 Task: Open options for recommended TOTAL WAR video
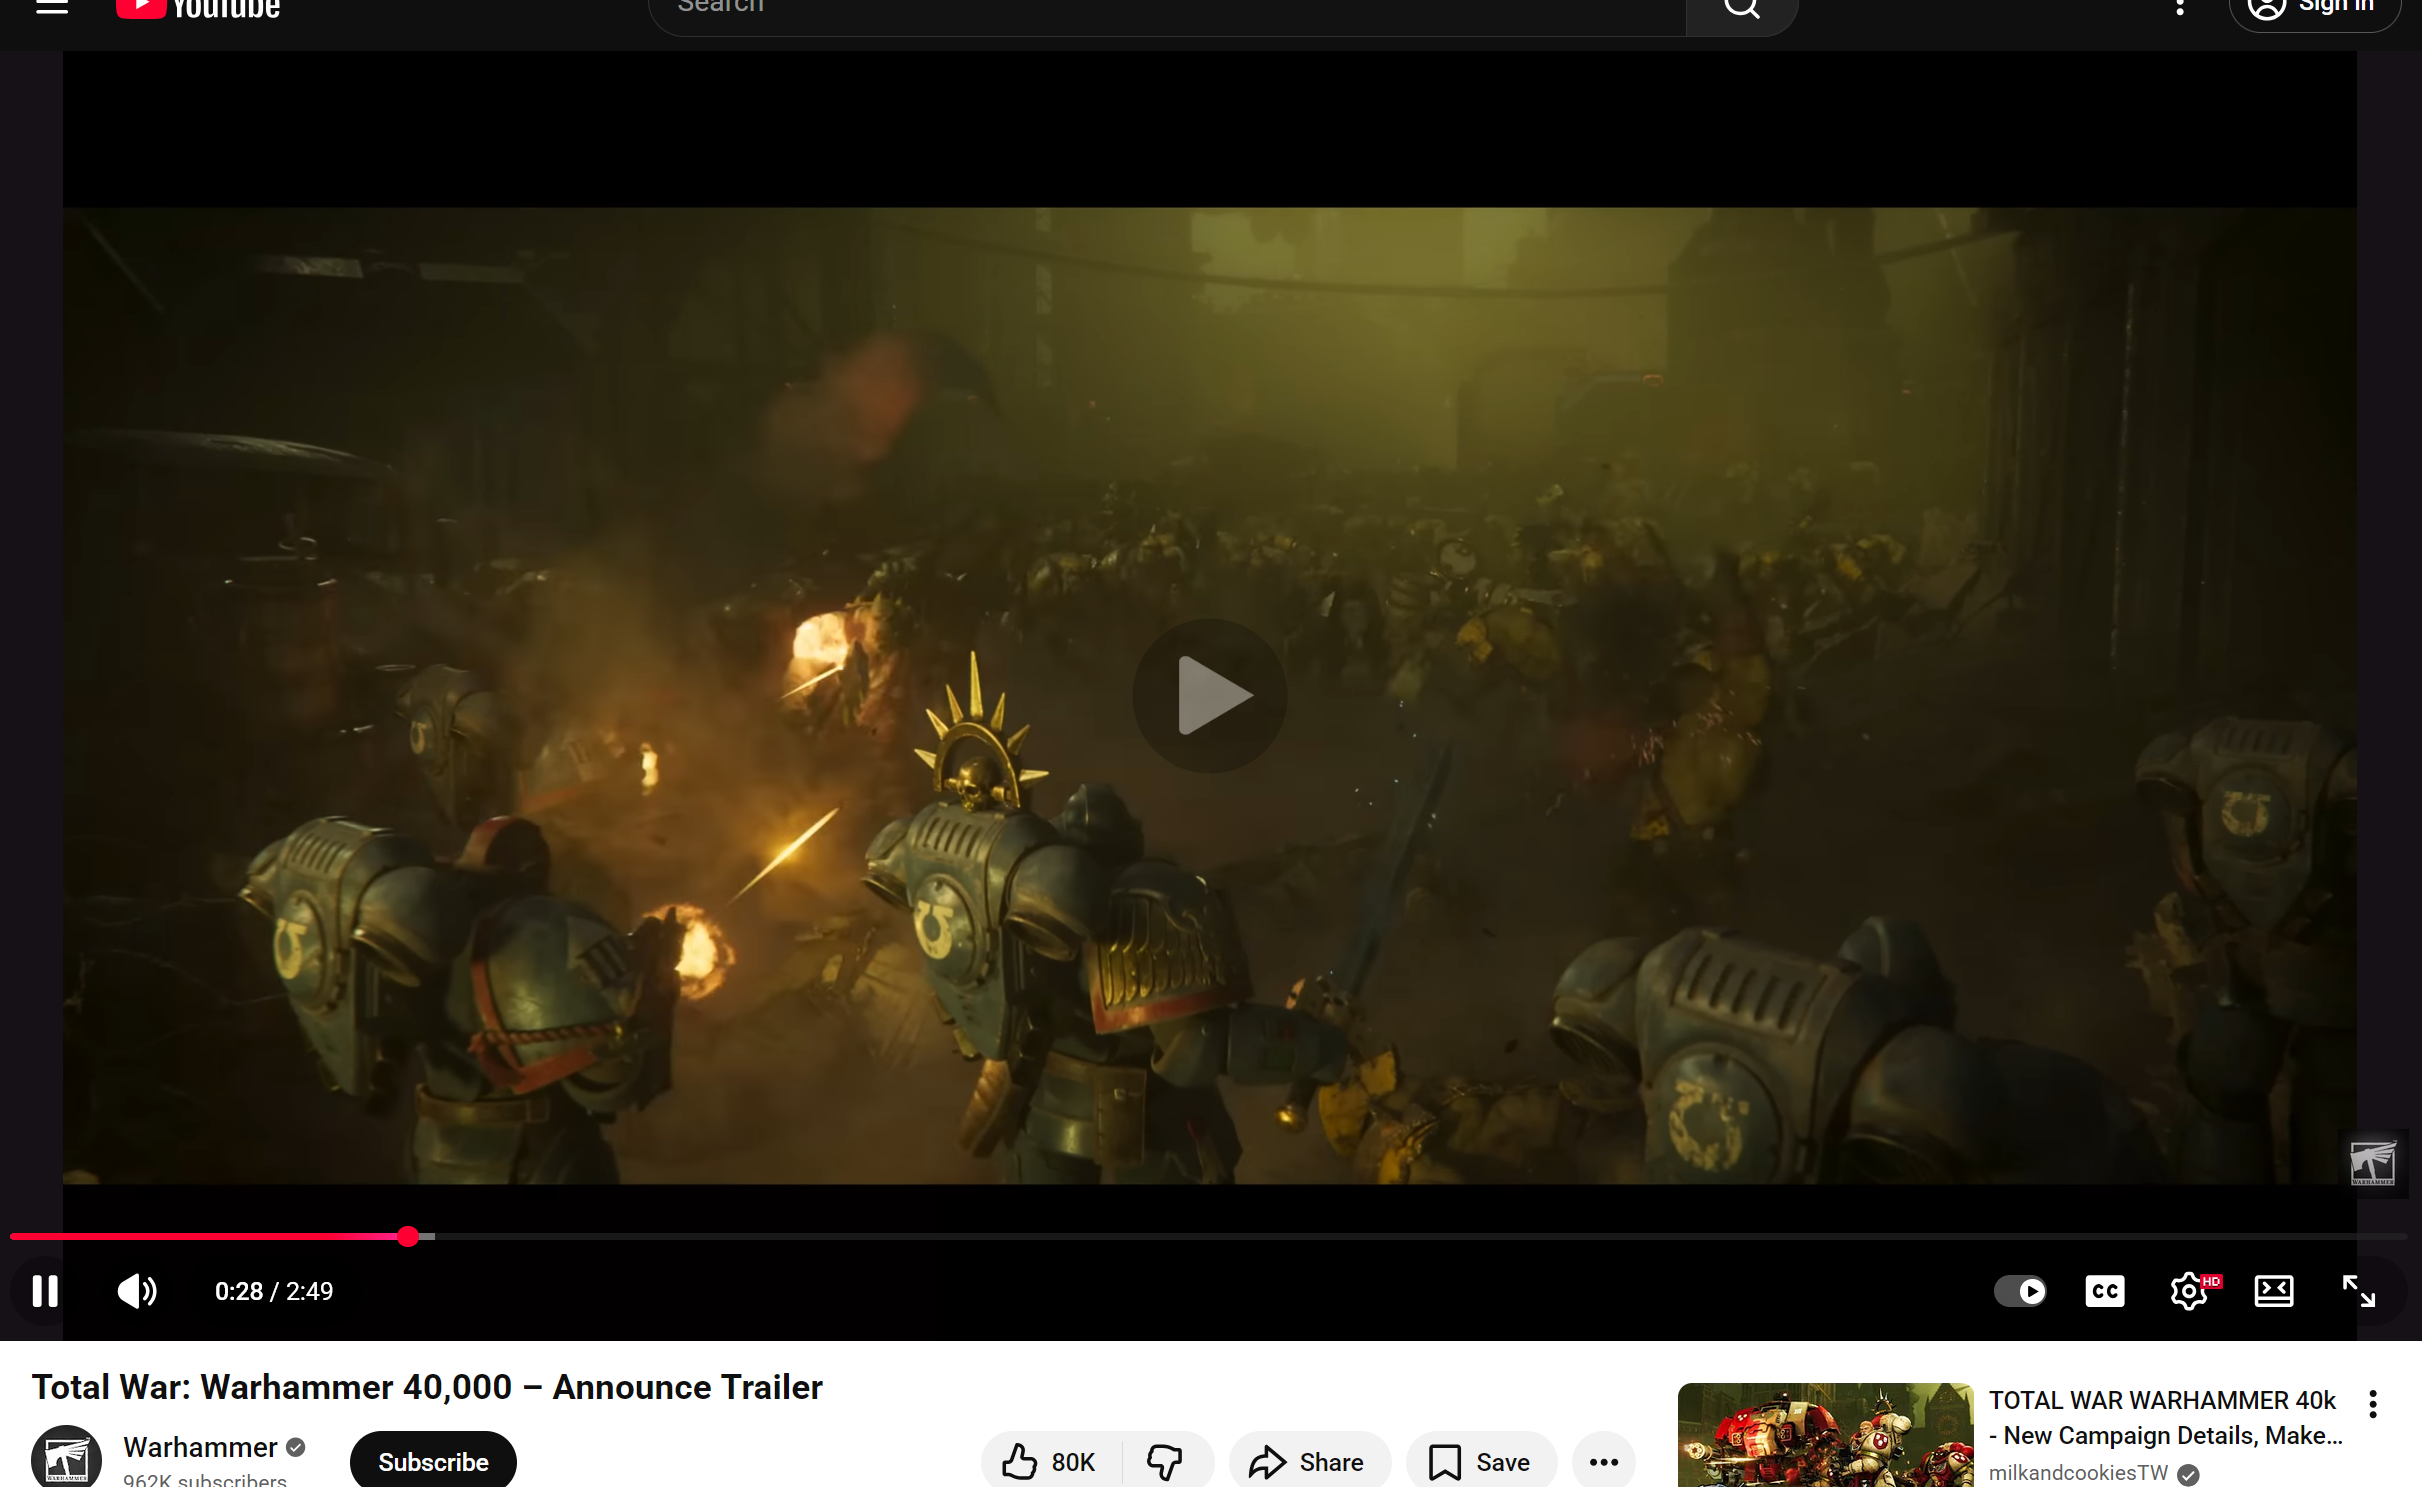(x=2372, y=1404)
